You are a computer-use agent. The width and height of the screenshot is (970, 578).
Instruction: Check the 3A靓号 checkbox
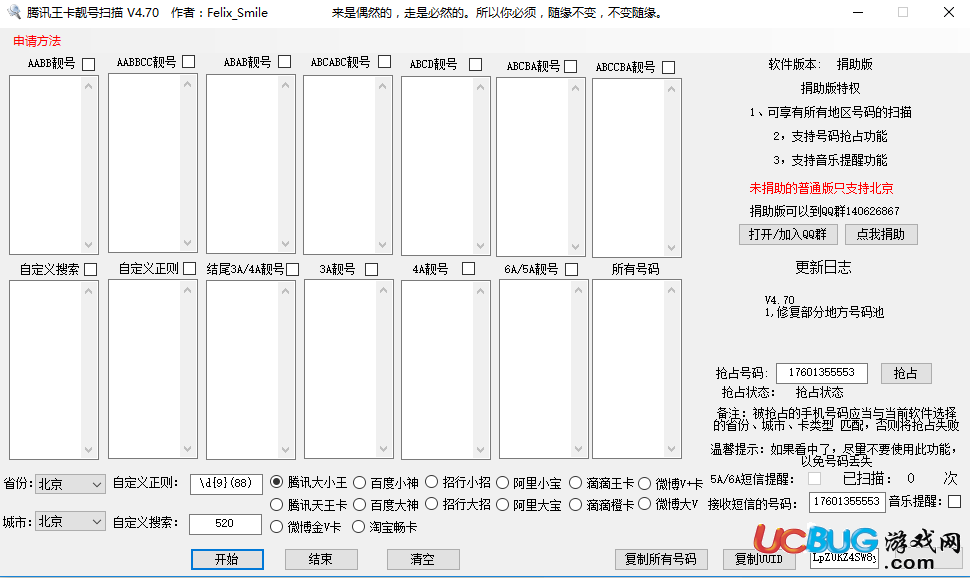371,269
